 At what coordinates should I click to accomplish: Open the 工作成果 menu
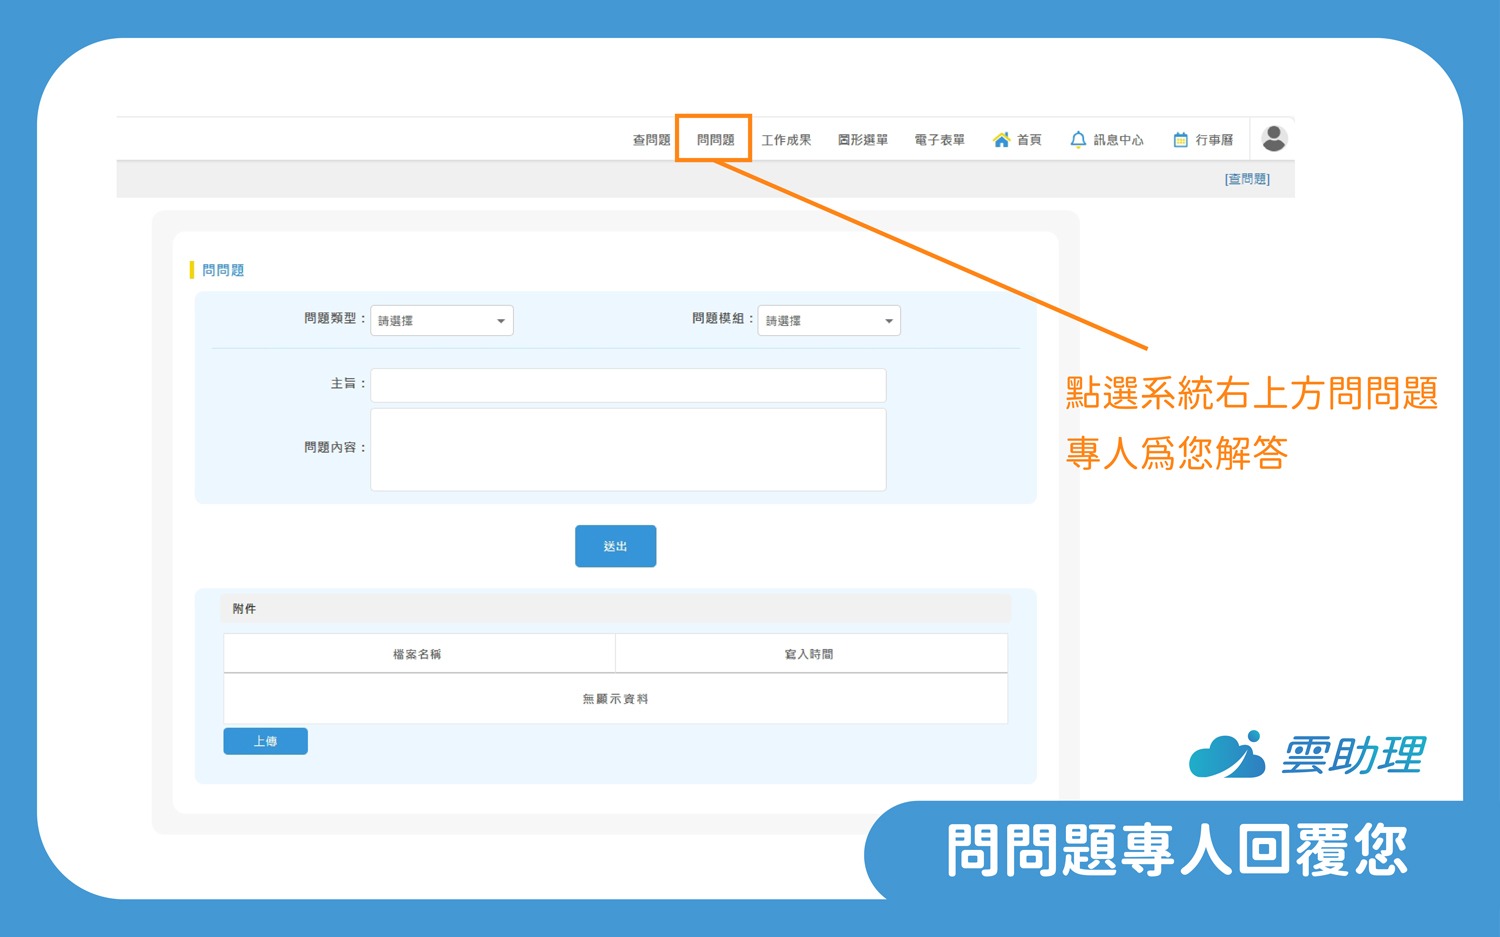tap(786, 140)
